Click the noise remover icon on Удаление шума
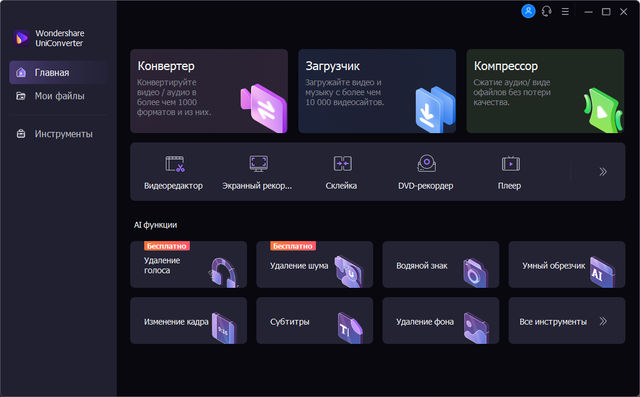This screenshot has height=397, width=640. click(348, 271)
